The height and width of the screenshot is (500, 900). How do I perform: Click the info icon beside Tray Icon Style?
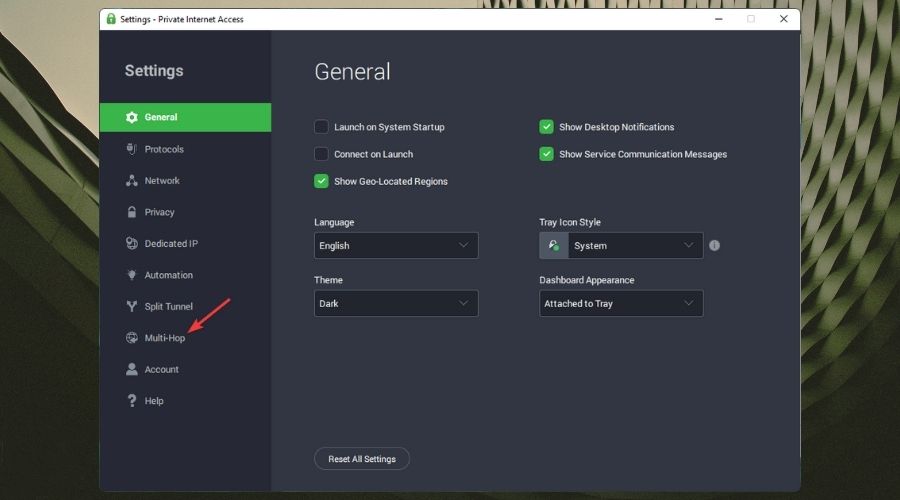pos(715,245)
